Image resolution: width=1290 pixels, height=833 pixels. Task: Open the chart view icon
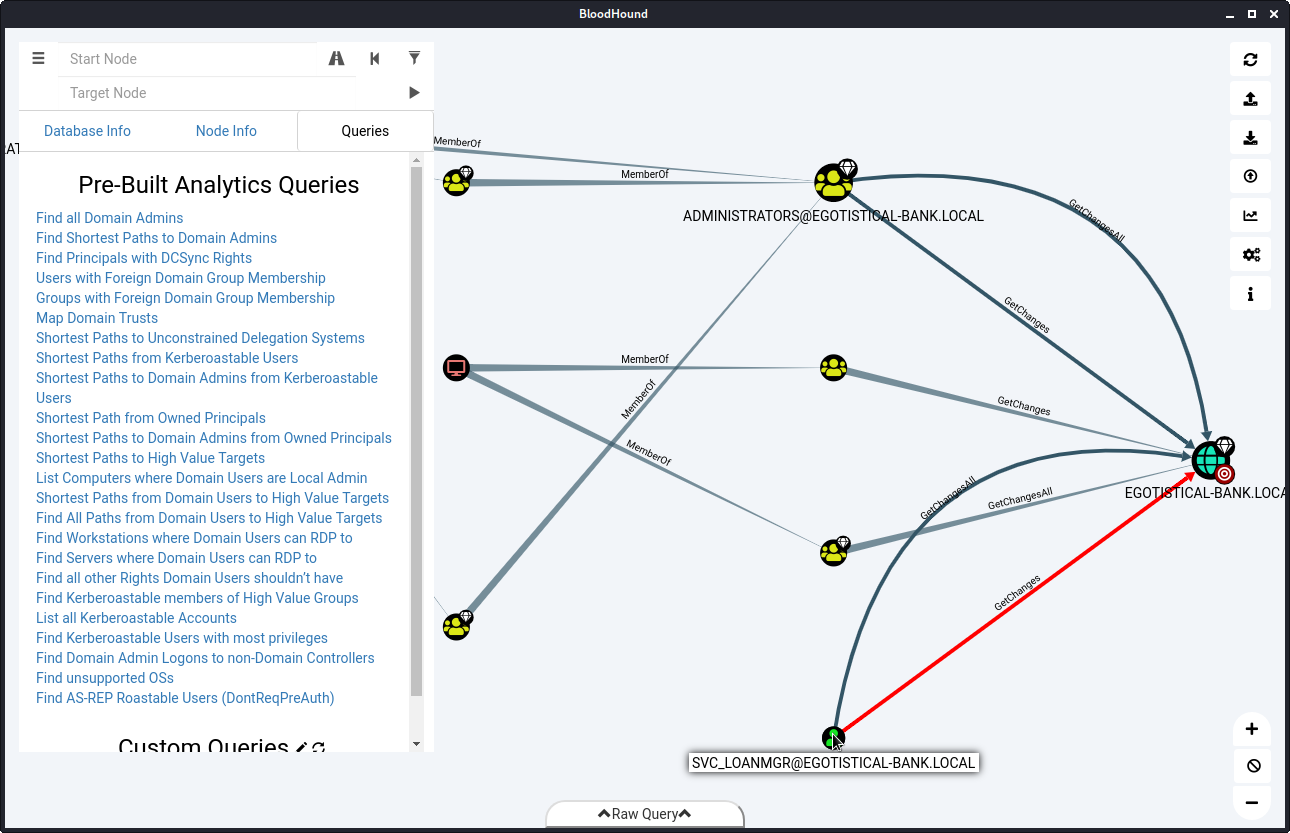click(x=1250, y=215)
